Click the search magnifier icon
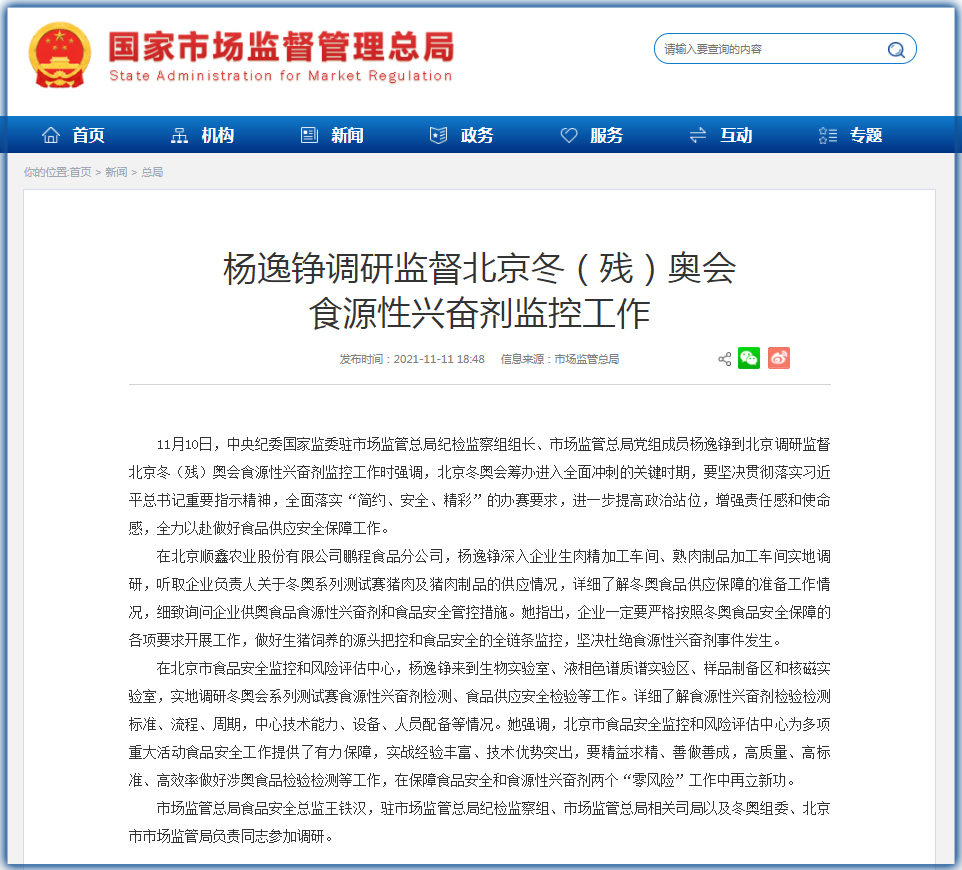This screenshot has height=870, width=962. click(896, 50)
